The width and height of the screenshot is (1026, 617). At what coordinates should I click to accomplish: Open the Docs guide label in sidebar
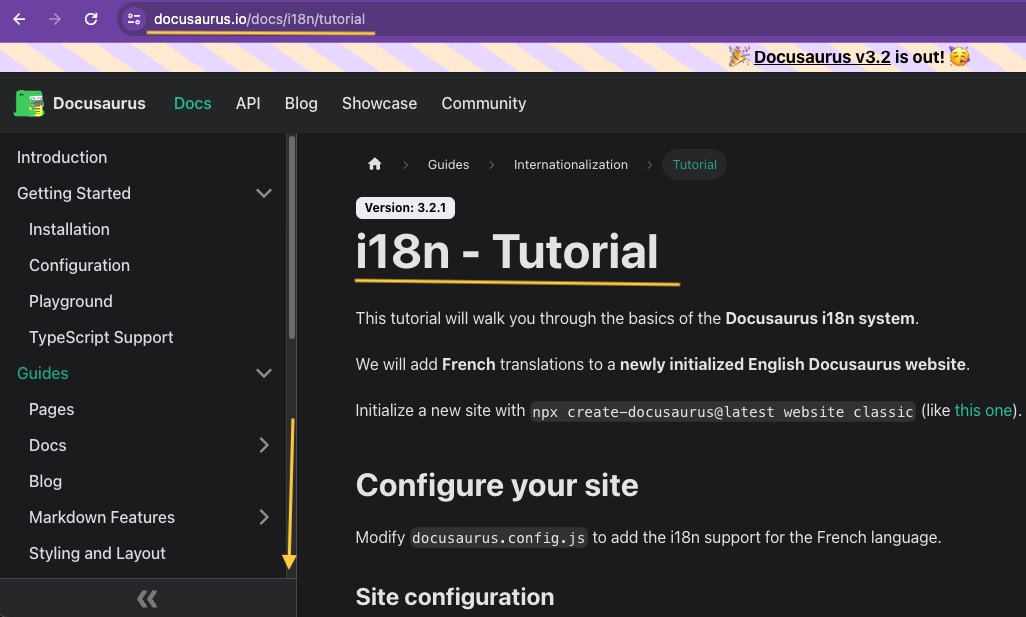(x=48, y=445)
